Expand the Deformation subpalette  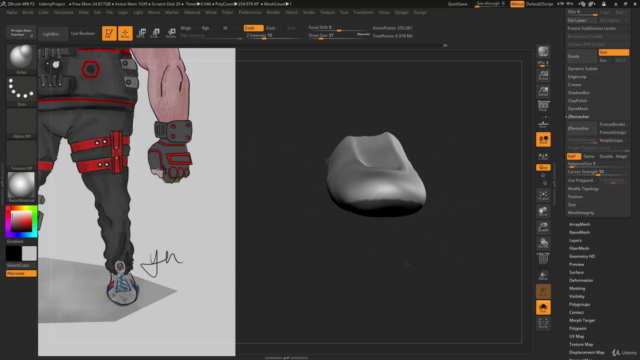[581, 280]
